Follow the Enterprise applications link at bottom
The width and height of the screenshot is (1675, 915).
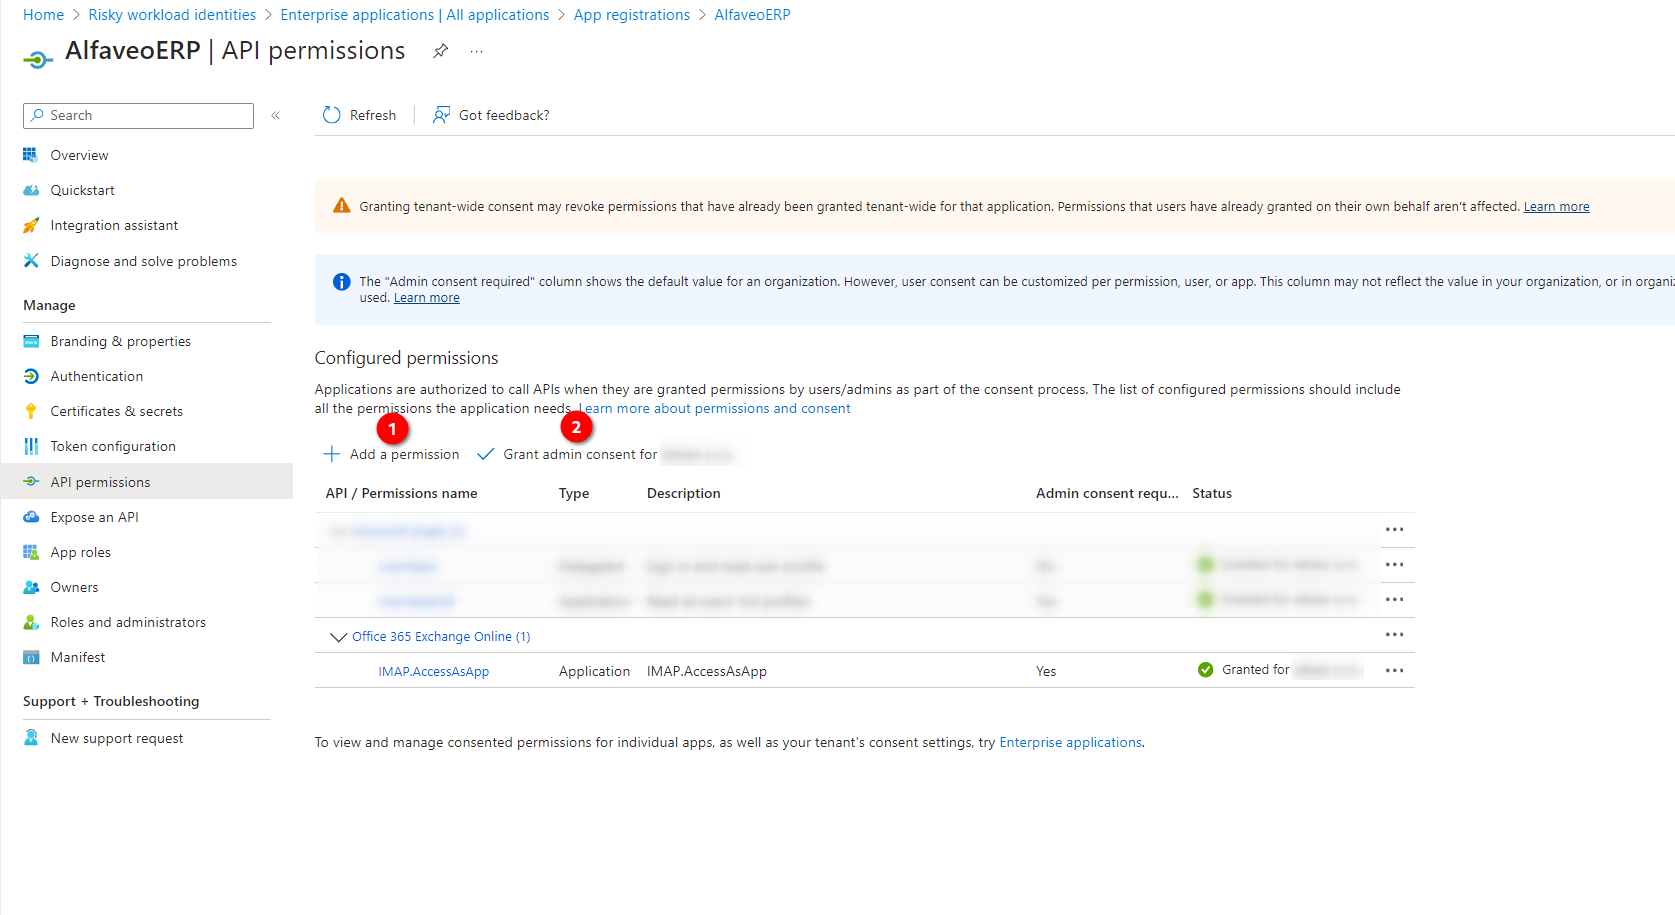click(1070, 743)
